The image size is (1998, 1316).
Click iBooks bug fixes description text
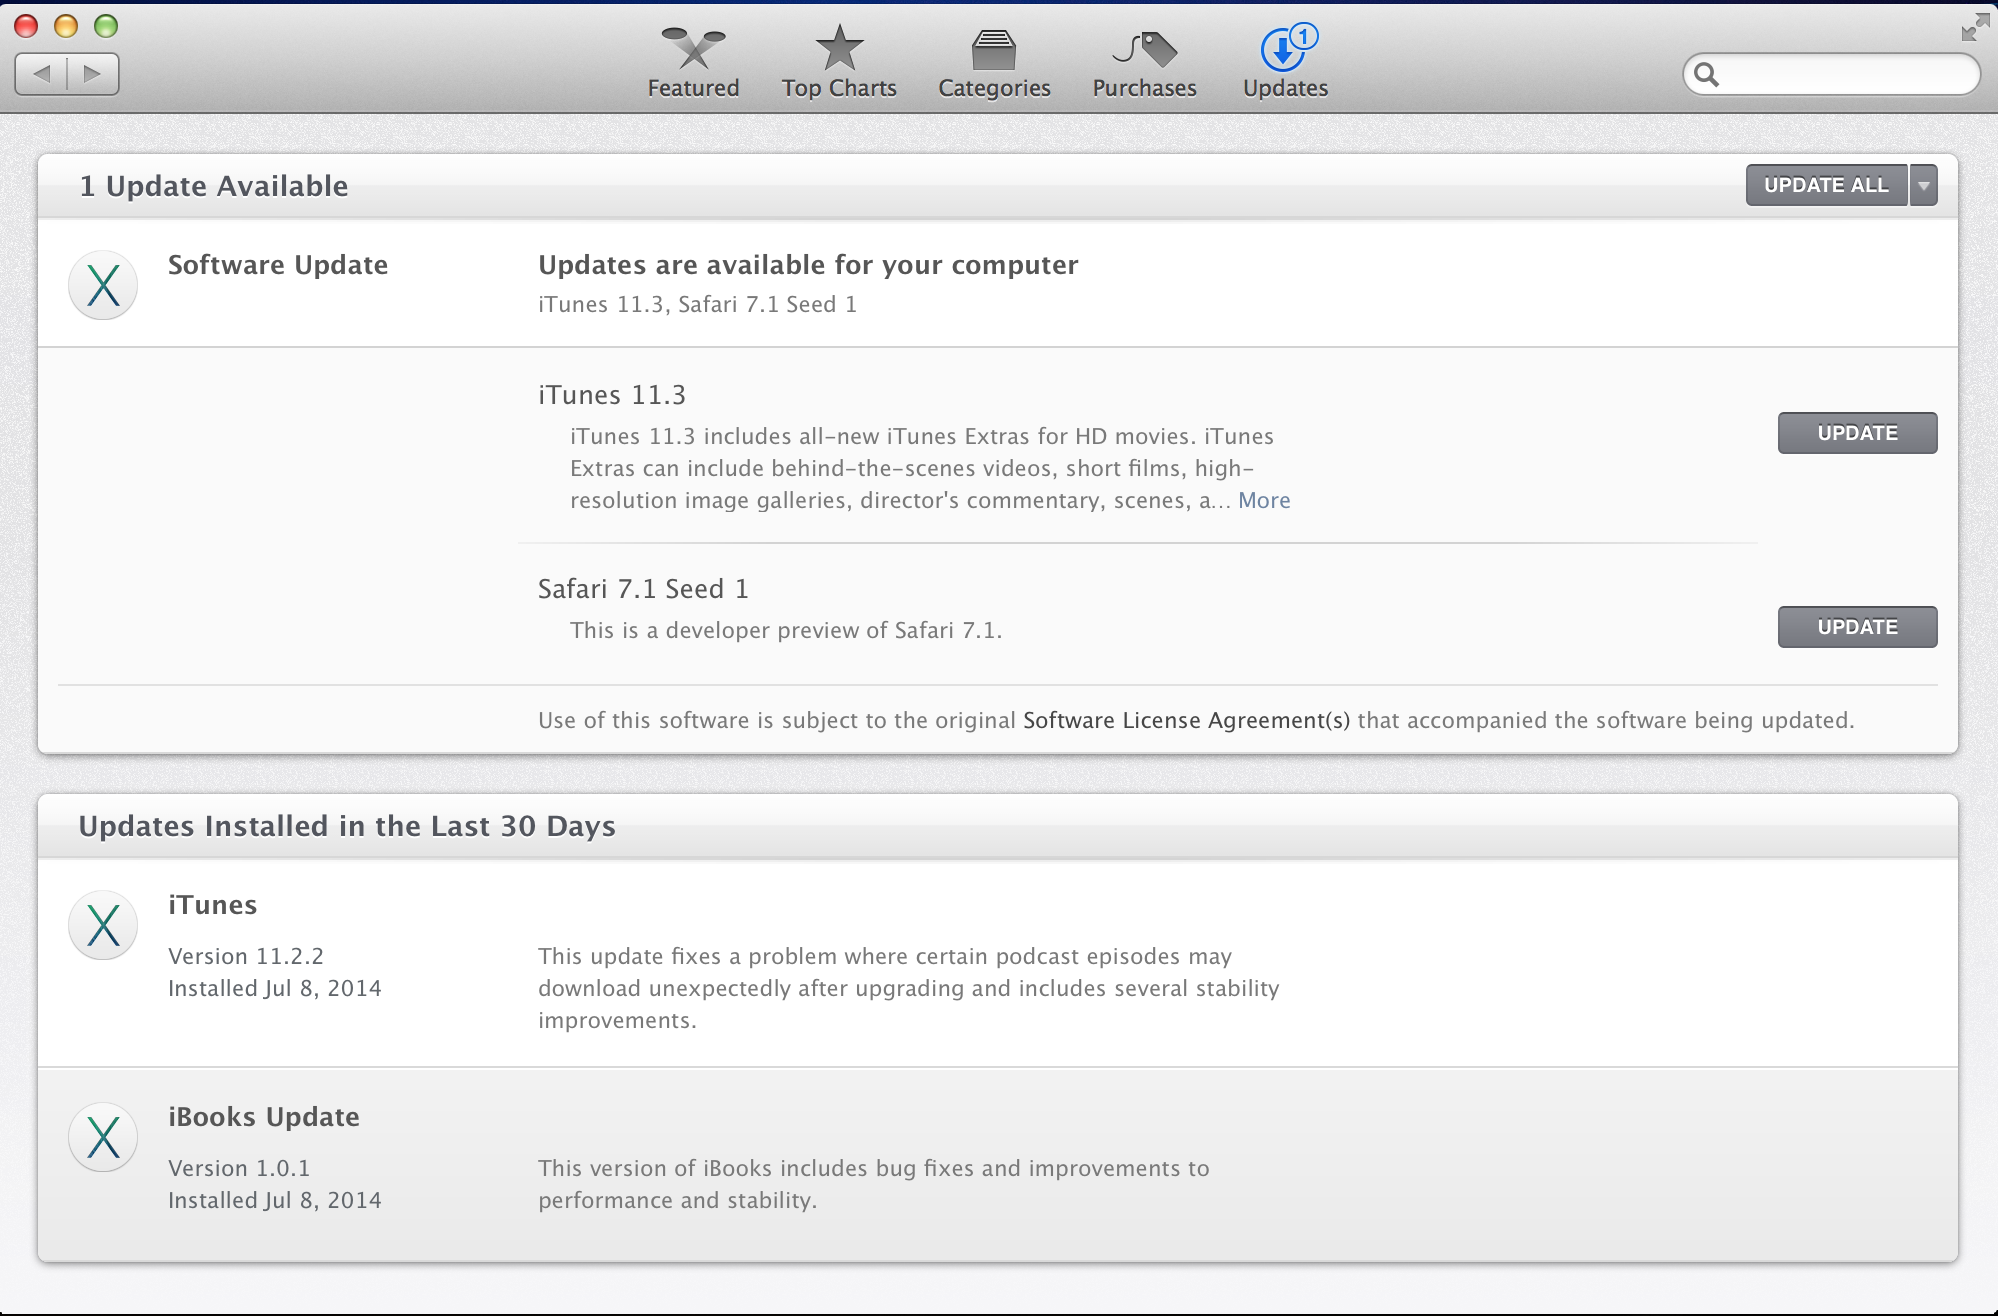point(874,1184)
